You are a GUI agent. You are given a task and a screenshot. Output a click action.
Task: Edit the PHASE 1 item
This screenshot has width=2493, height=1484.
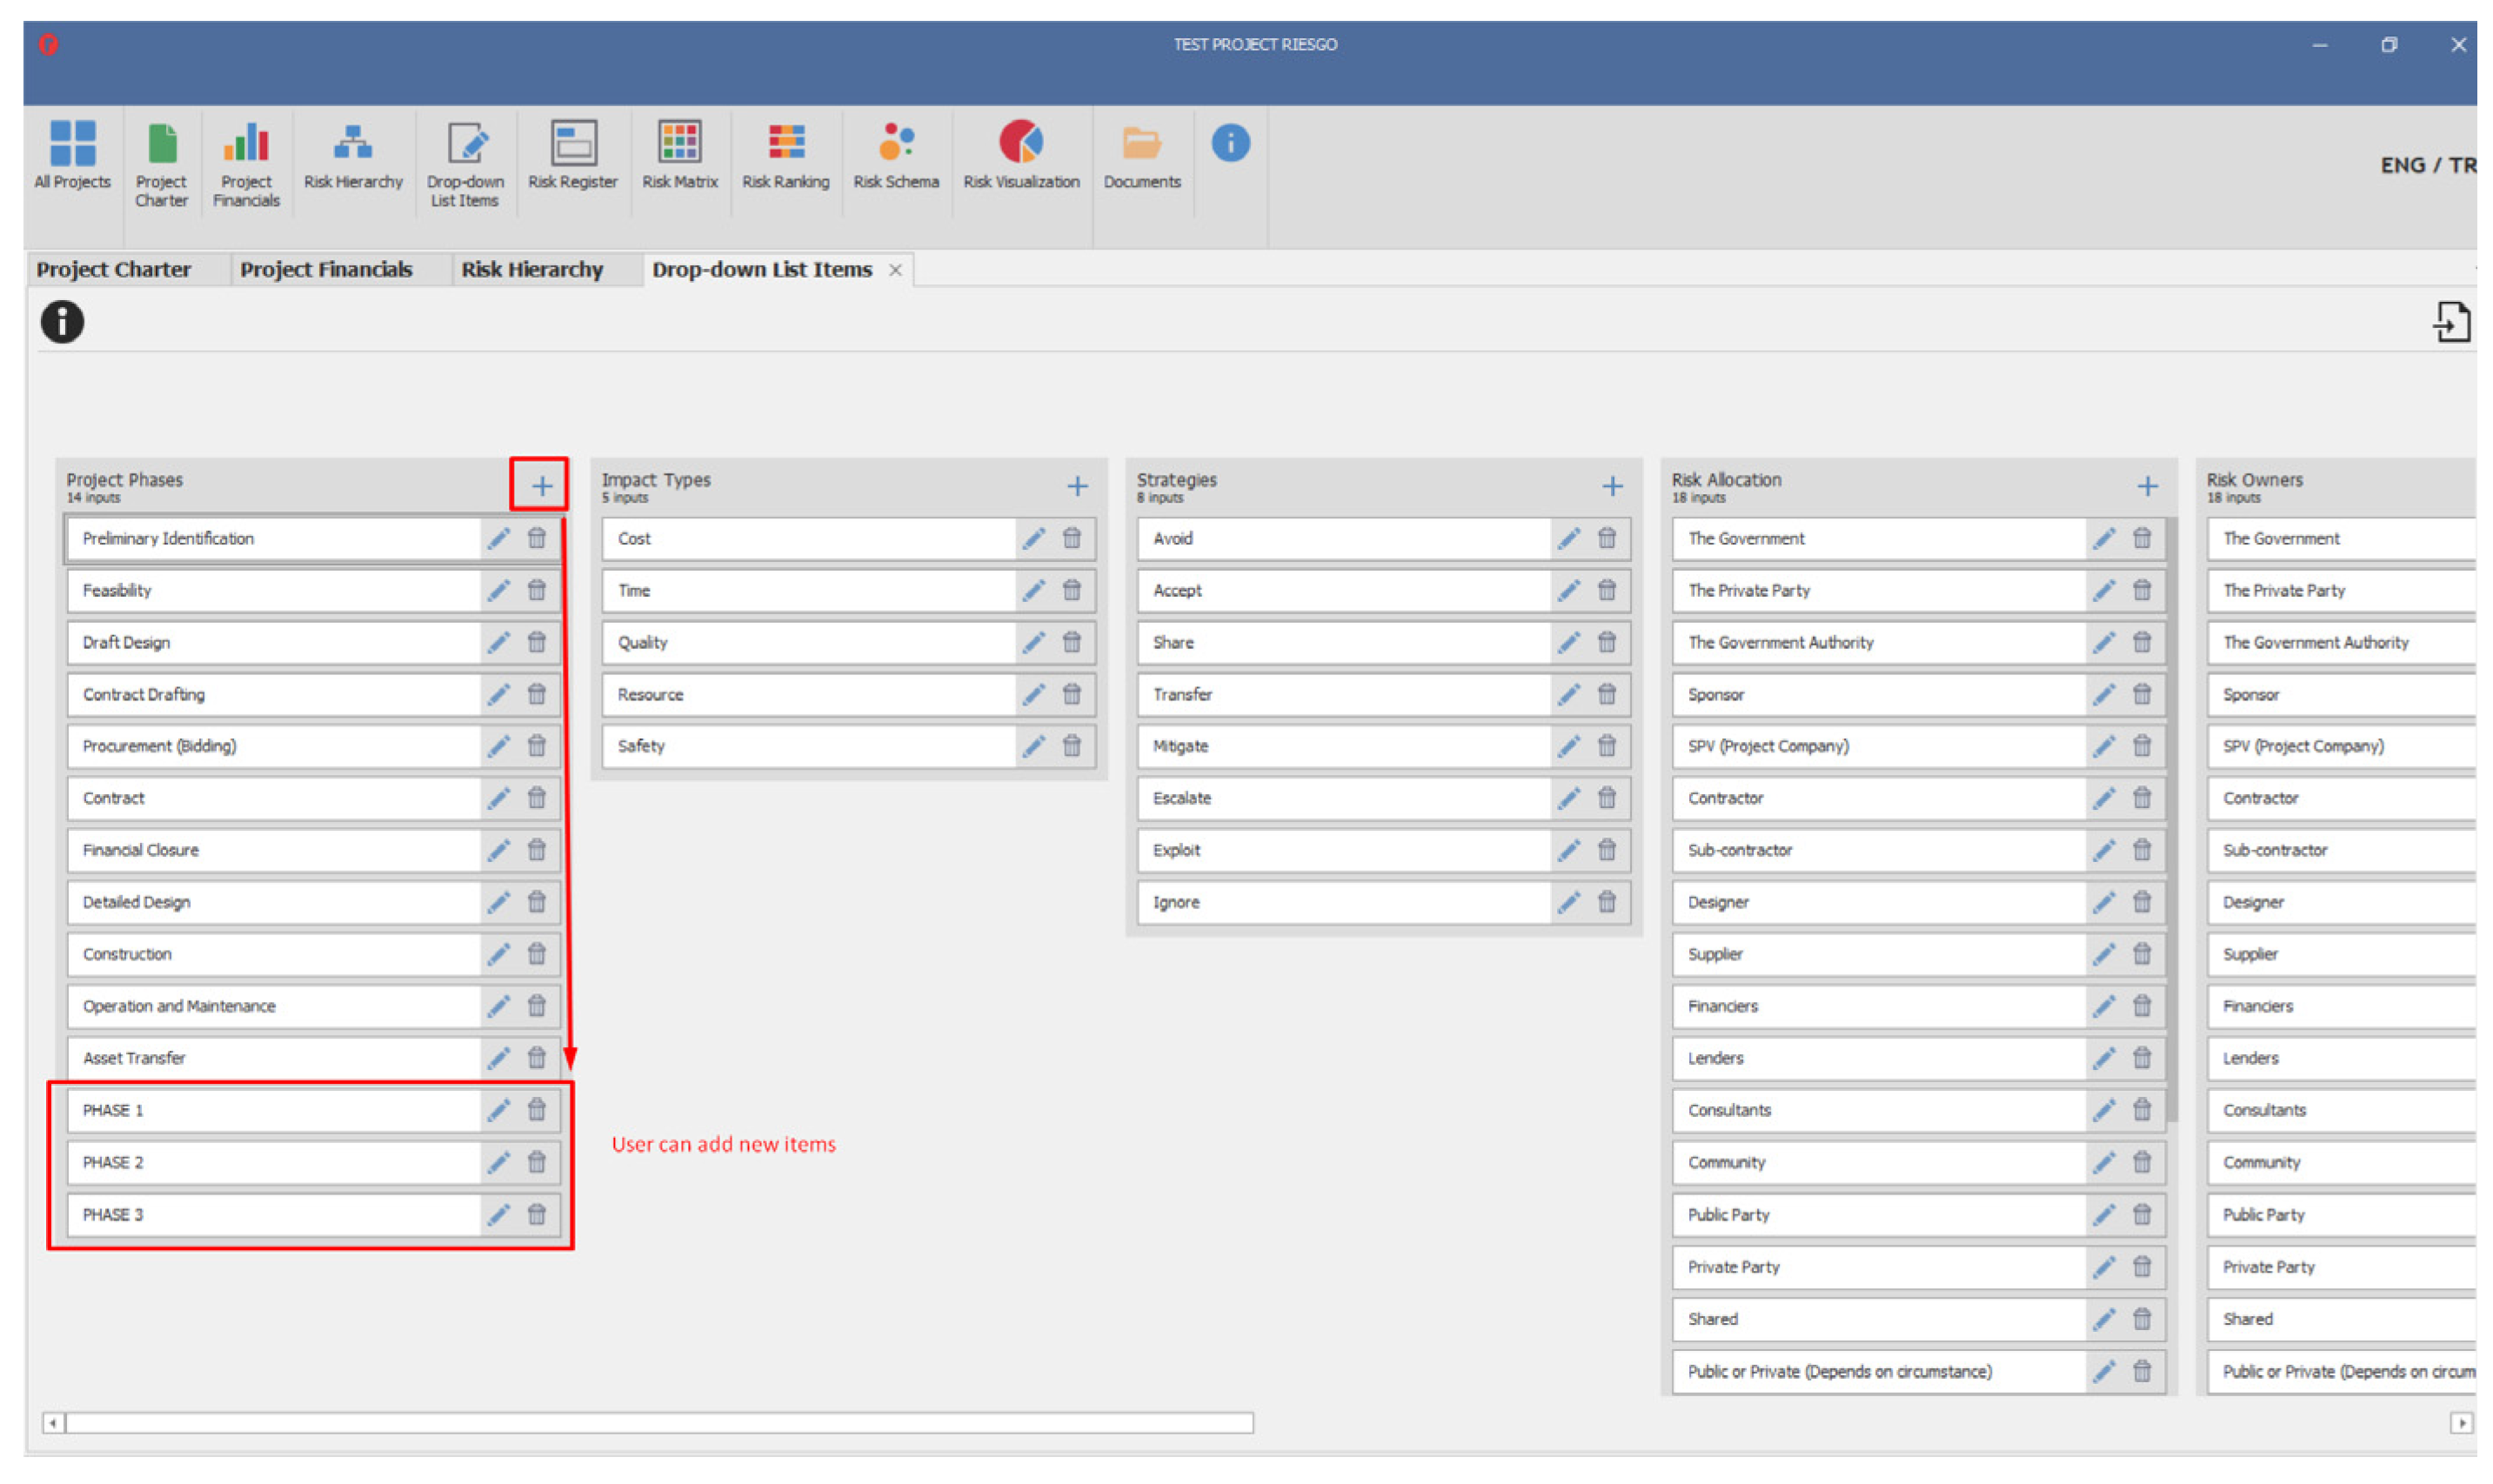pyautogui.click(x=498, y=1109)
